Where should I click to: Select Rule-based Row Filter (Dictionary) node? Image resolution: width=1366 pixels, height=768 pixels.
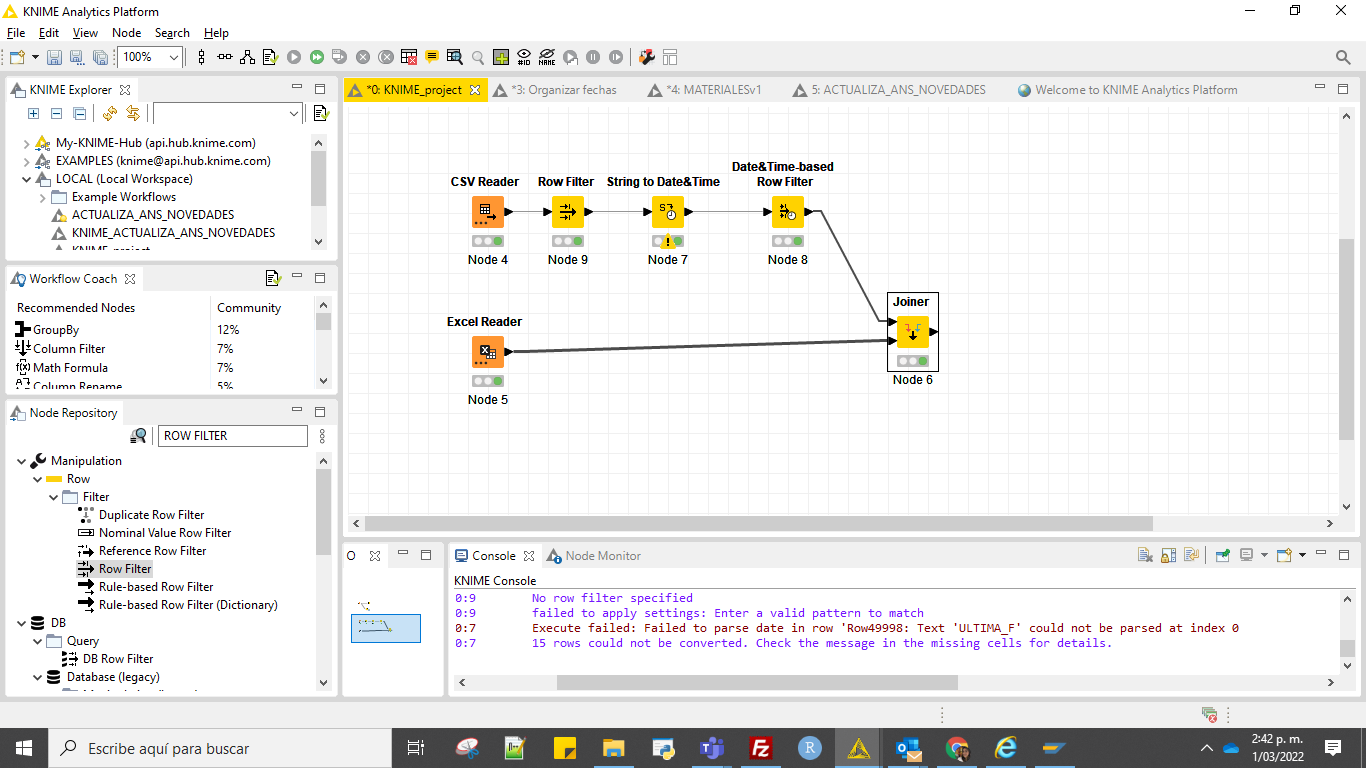click(x=188, y=605)
